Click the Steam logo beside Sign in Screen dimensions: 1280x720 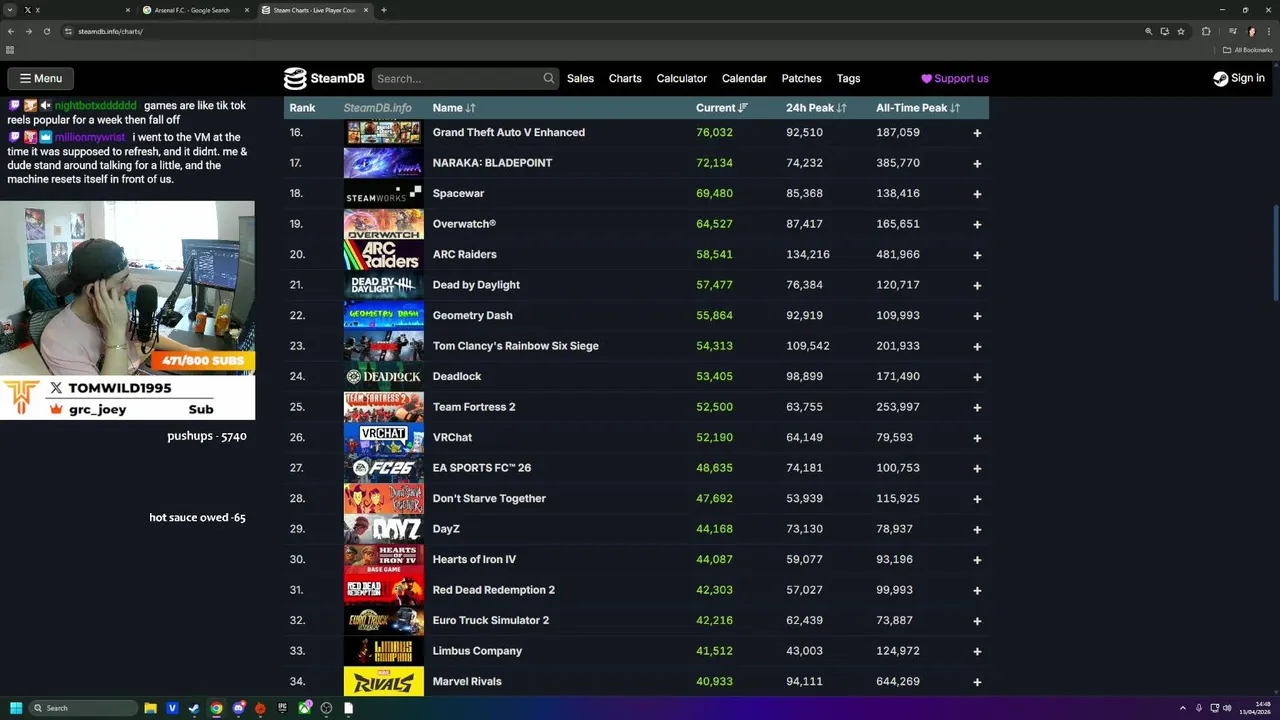point(1220,78)
